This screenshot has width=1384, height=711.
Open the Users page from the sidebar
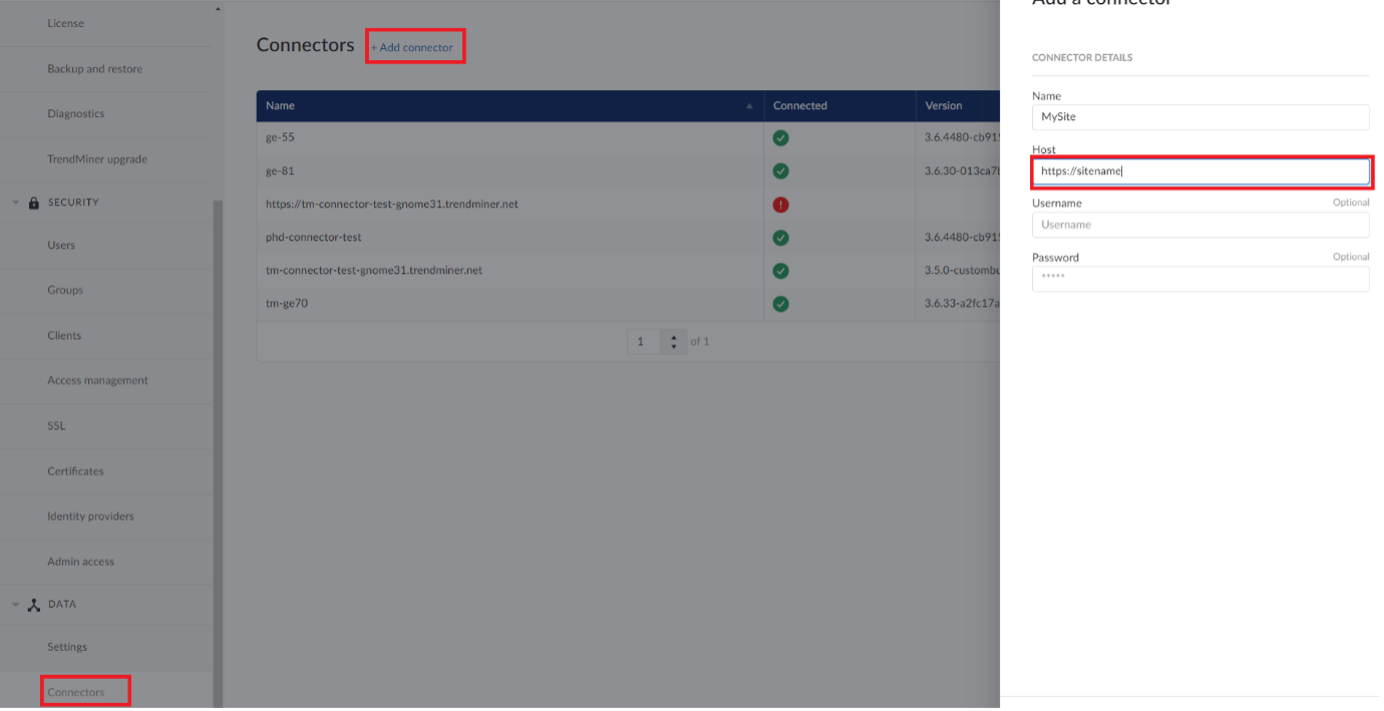[62, 244]
